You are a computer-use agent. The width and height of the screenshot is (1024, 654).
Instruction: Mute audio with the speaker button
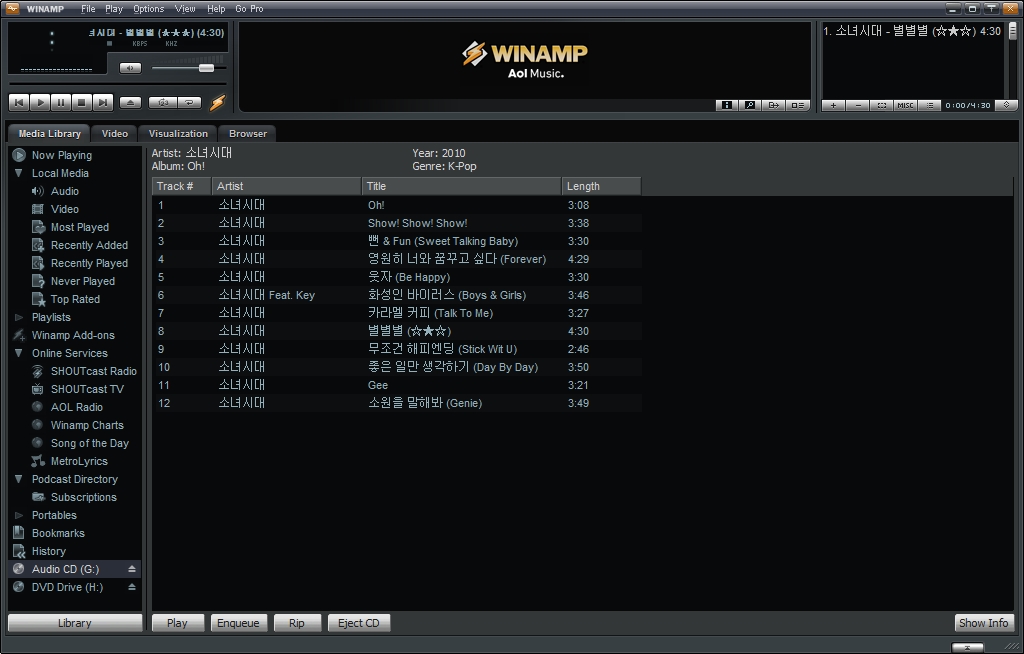coord(131,68)
